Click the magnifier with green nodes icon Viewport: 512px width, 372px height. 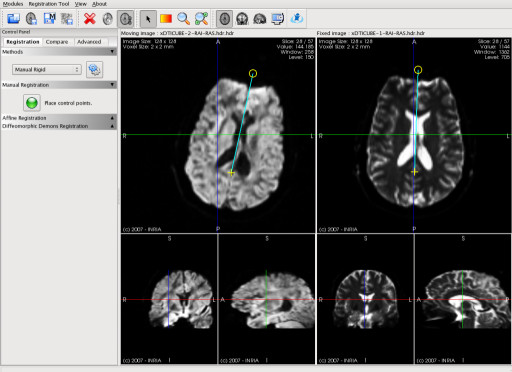click(201, 19)
